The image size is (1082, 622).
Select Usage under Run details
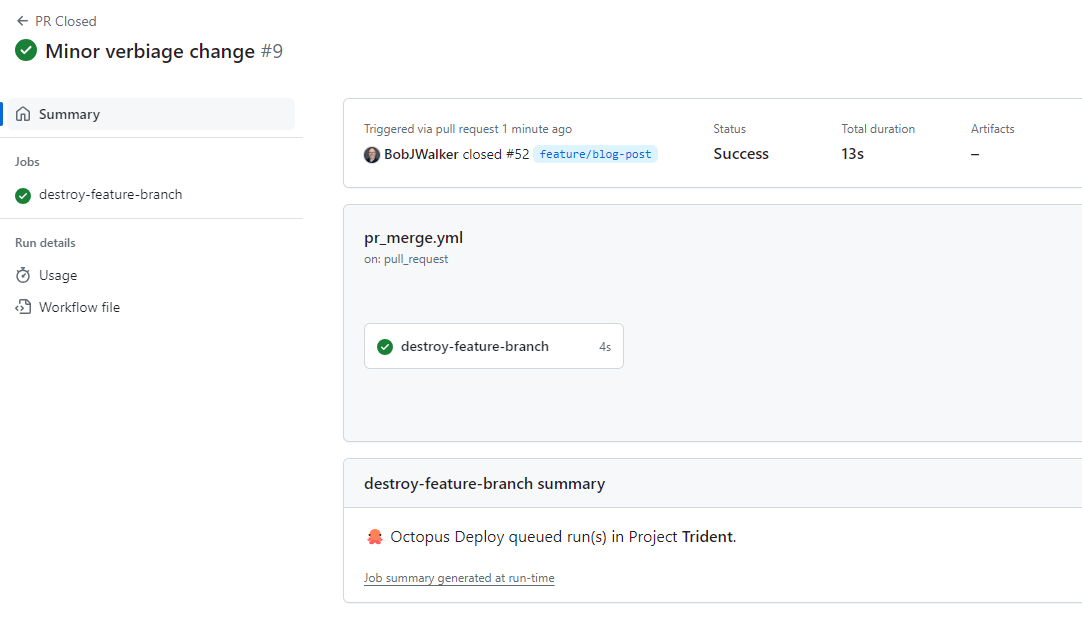pos(55,275)
